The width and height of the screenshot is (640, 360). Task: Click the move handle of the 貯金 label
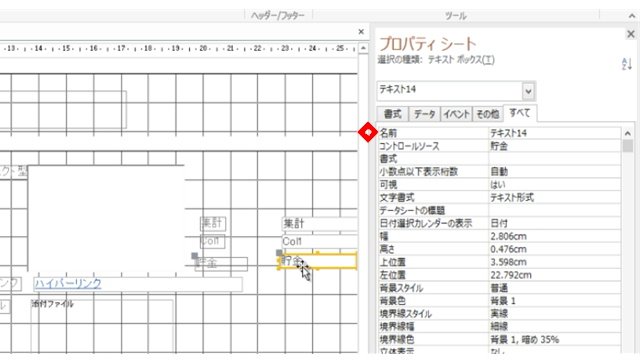(195, 256)
